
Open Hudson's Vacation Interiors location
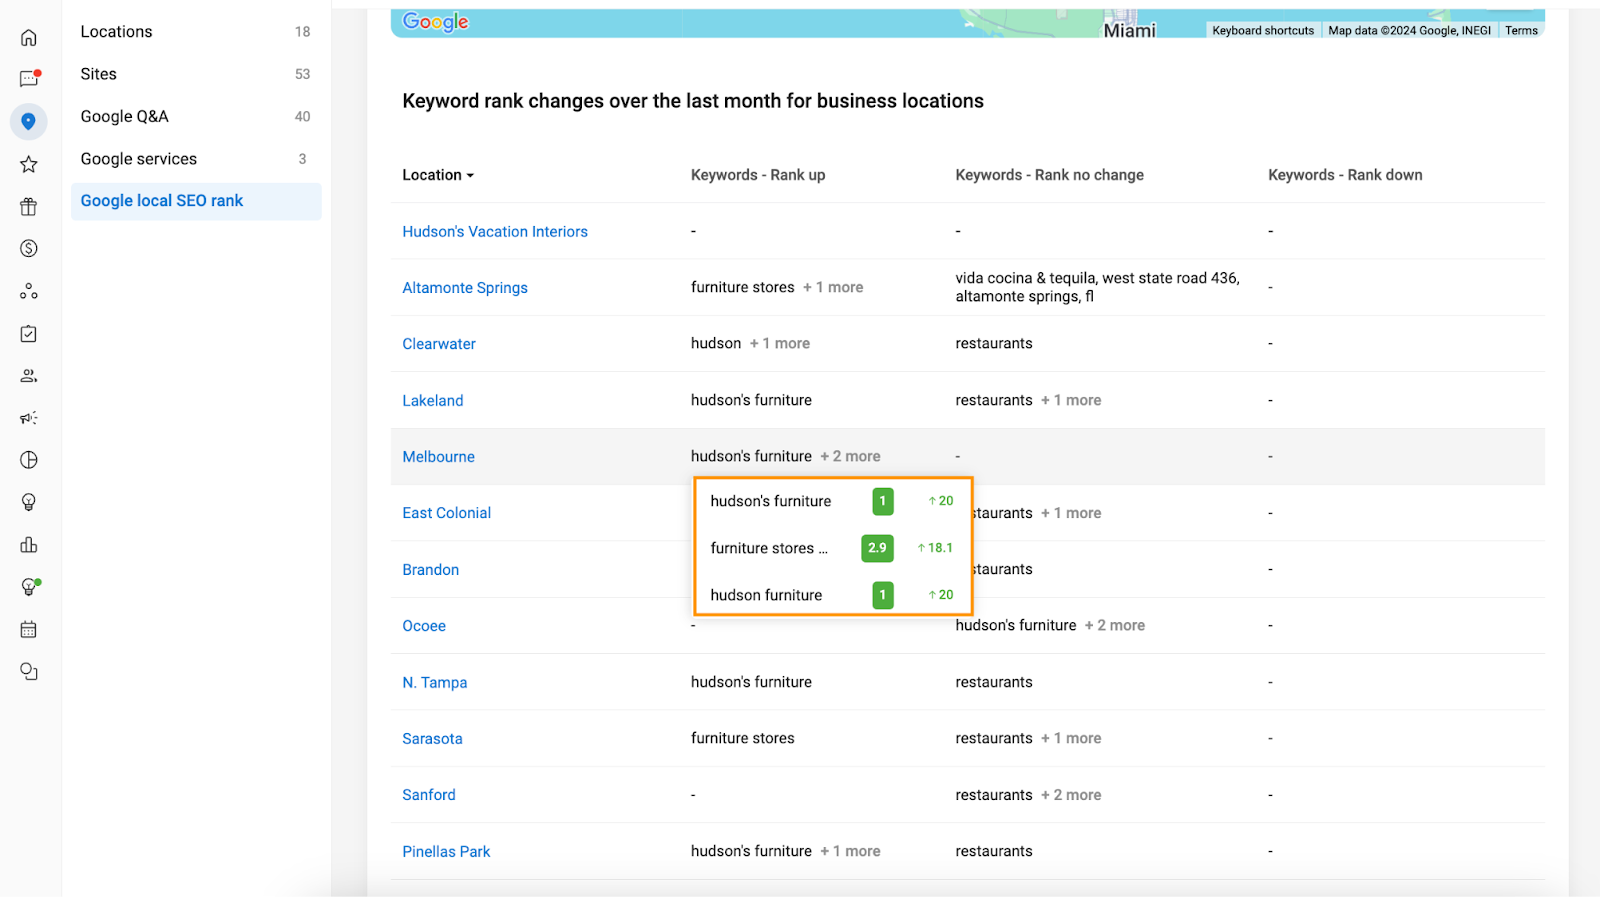(495, 231)
